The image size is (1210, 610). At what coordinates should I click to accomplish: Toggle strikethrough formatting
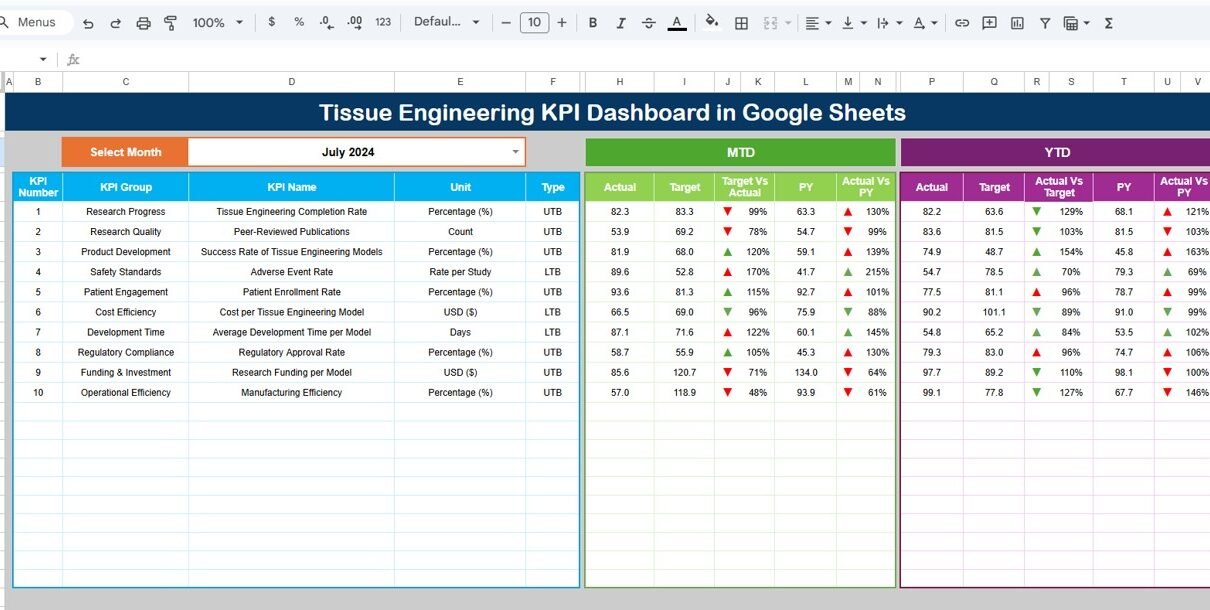[649, 23]
